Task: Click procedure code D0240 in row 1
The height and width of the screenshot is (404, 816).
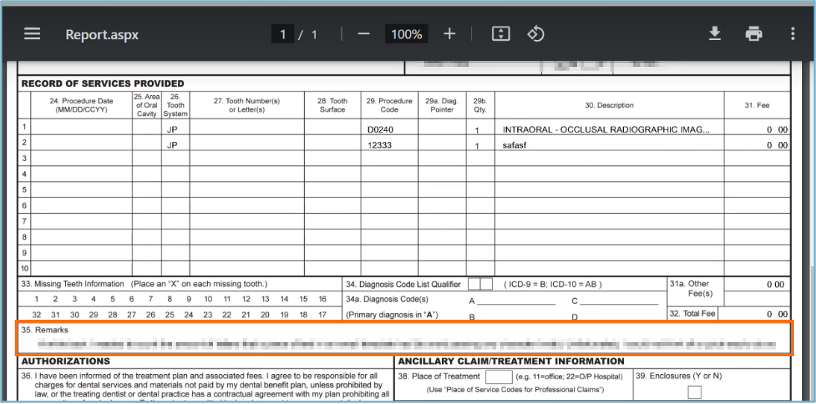Action: 381,129
